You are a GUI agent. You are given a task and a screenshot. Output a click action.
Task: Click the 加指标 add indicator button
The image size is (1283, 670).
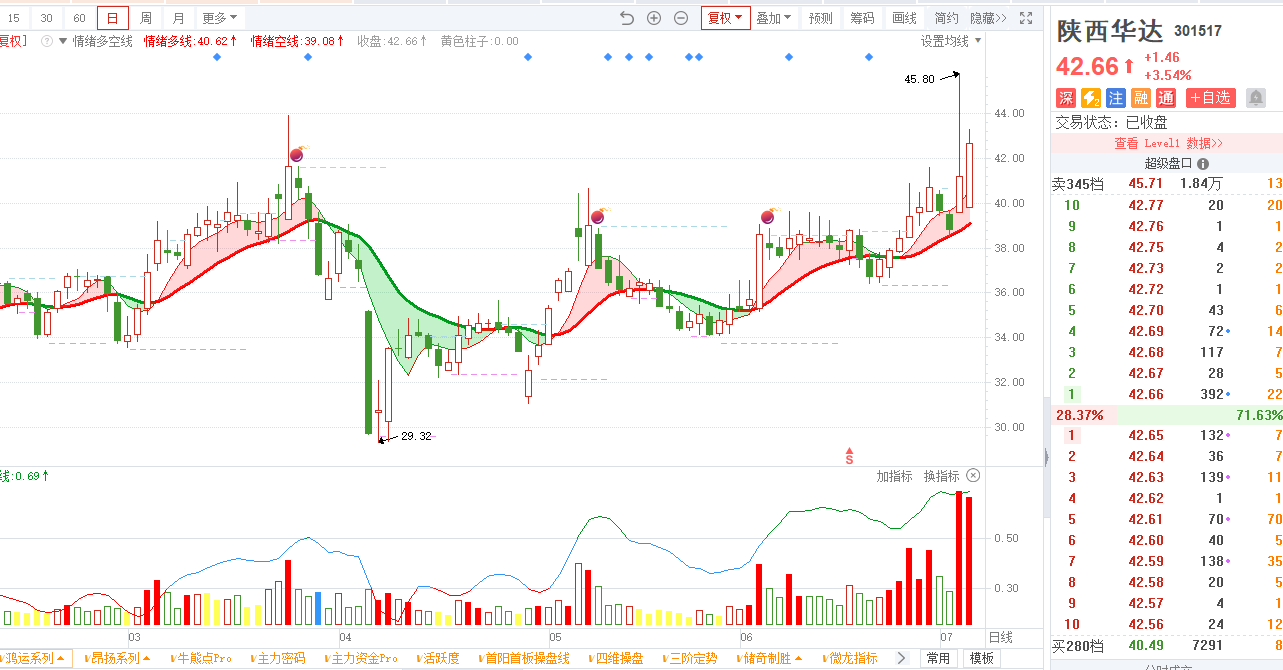pos(895,476)
